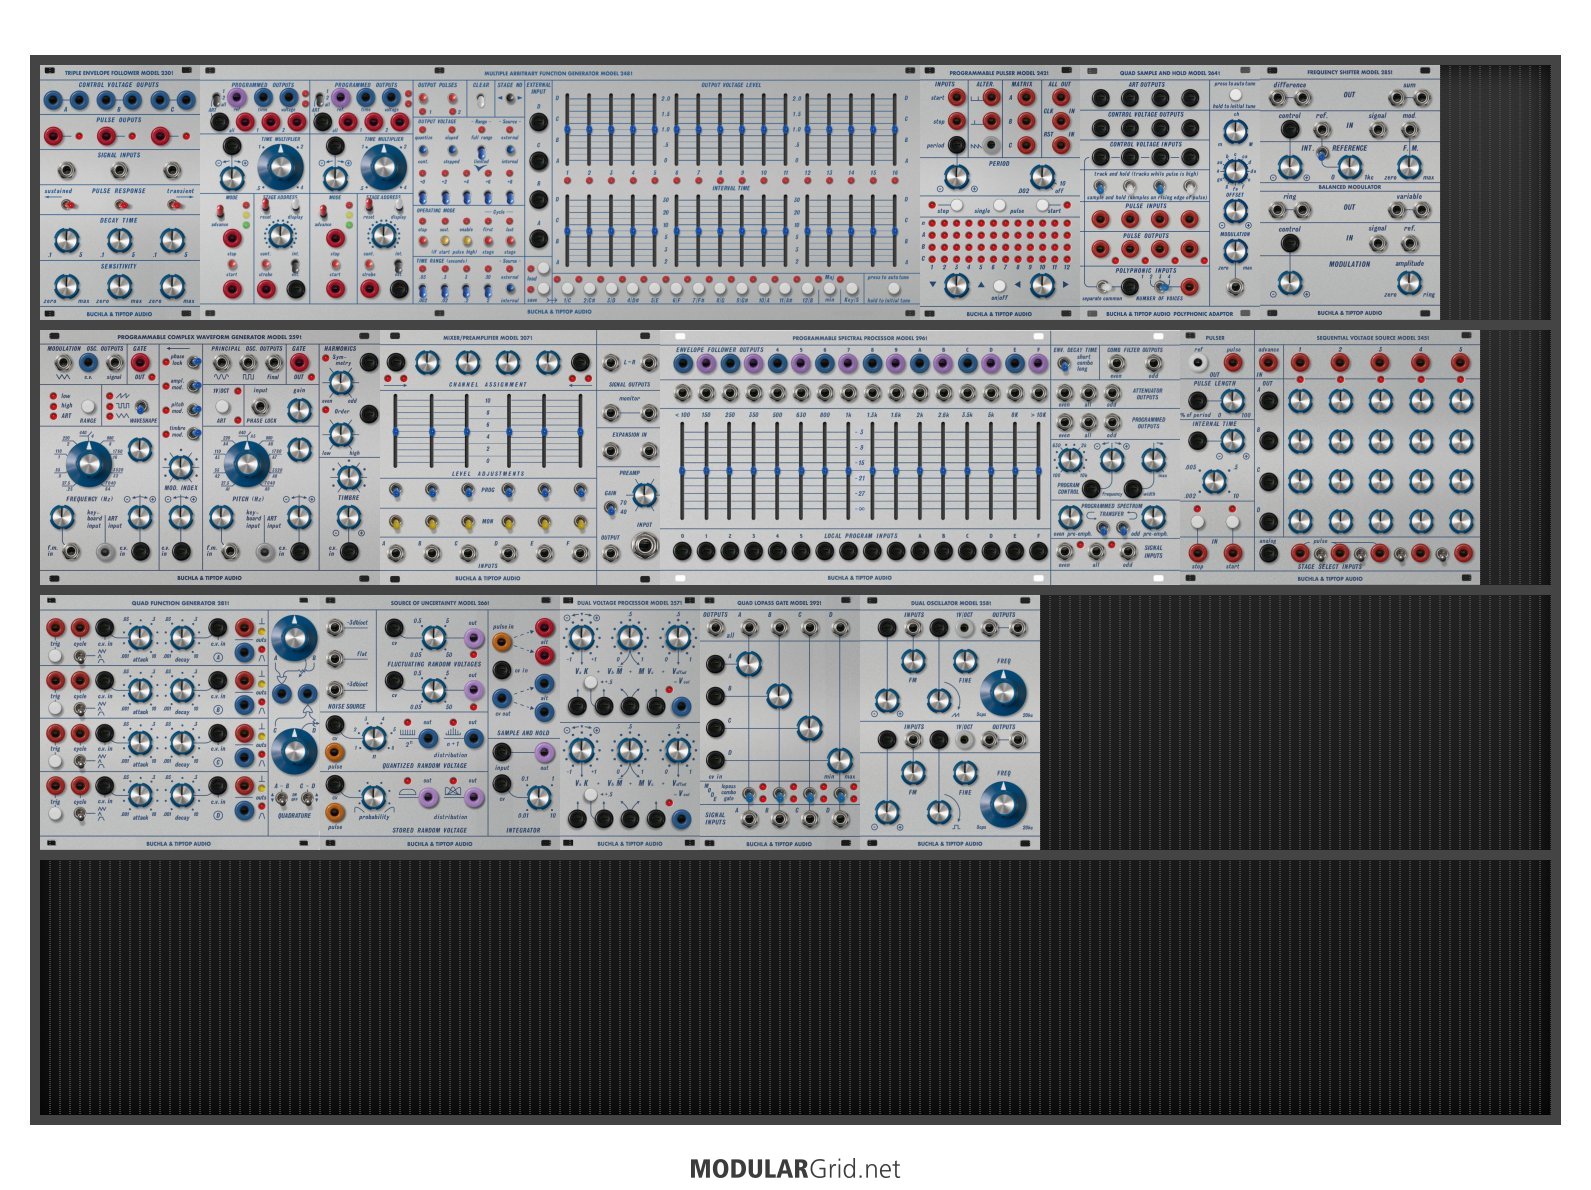
Task: Toggle channel A PROG switch on Mixer 207
Action: 396,491
